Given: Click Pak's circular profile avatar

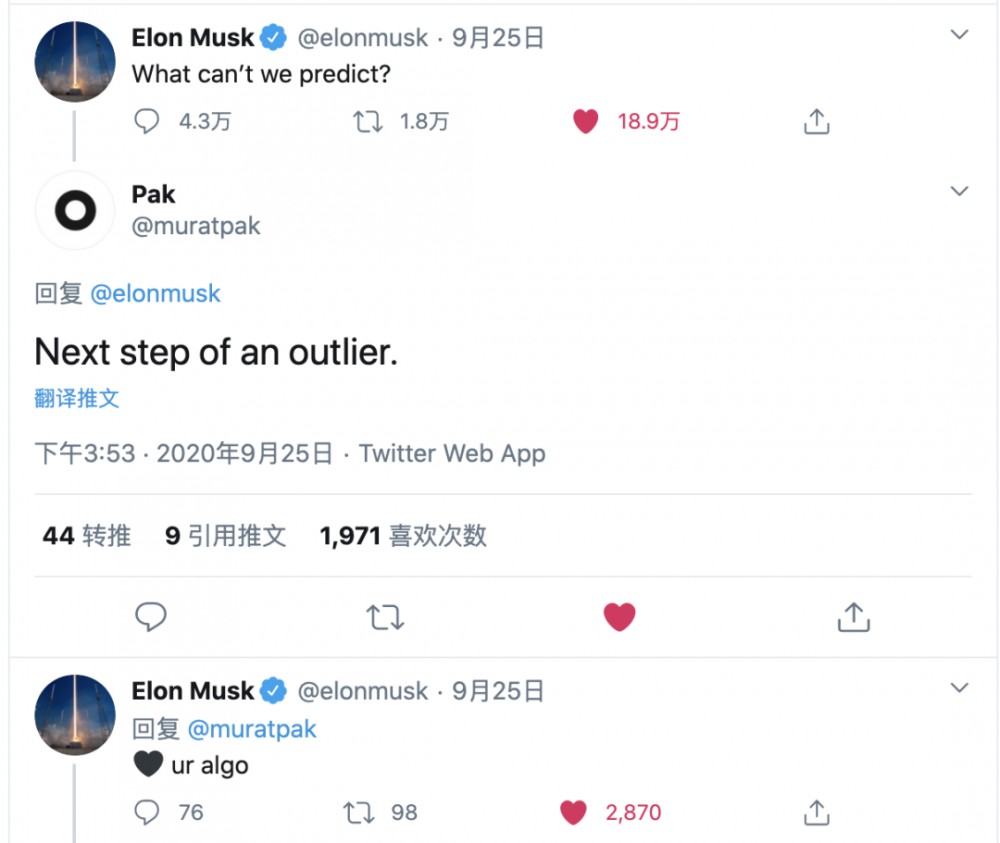Looking at the screenshot, I should [x=73, y=210].
